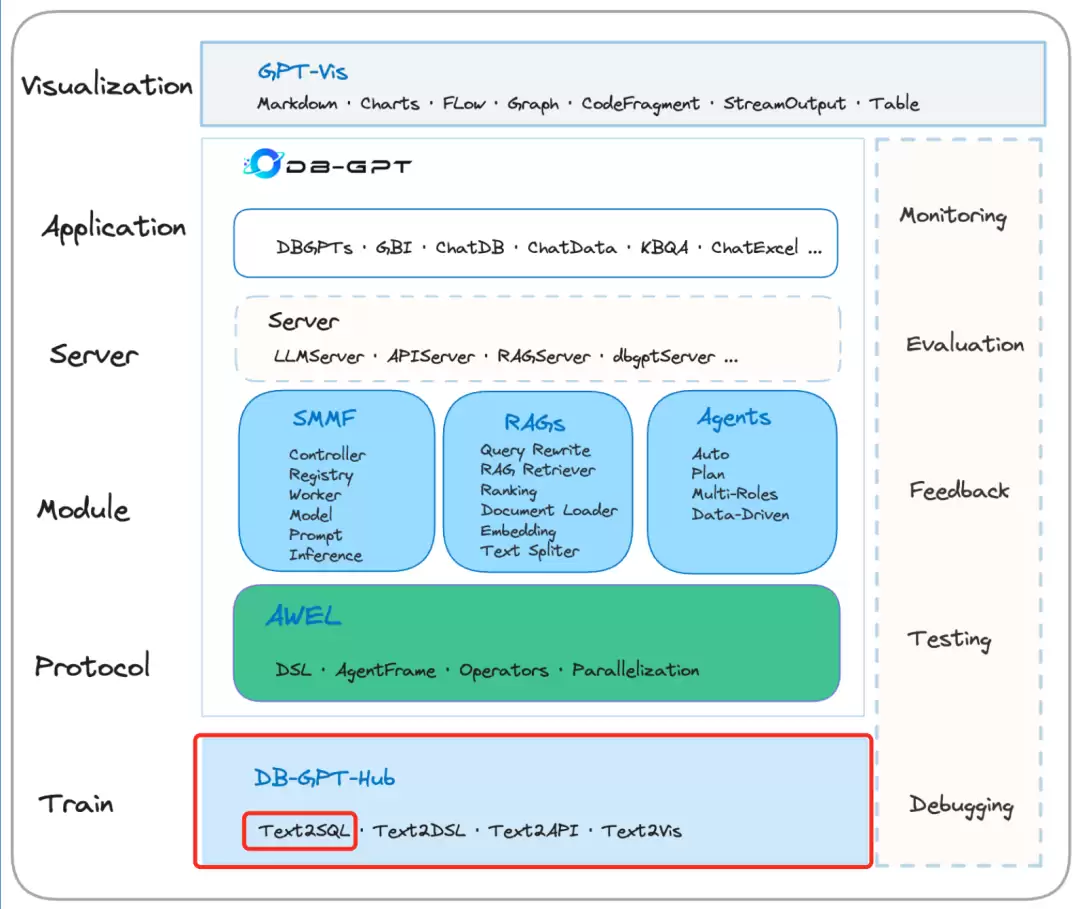Select the green AWEL protocol block
The height and width of the screenshot is (909, 1080).
tap(537, 643)
